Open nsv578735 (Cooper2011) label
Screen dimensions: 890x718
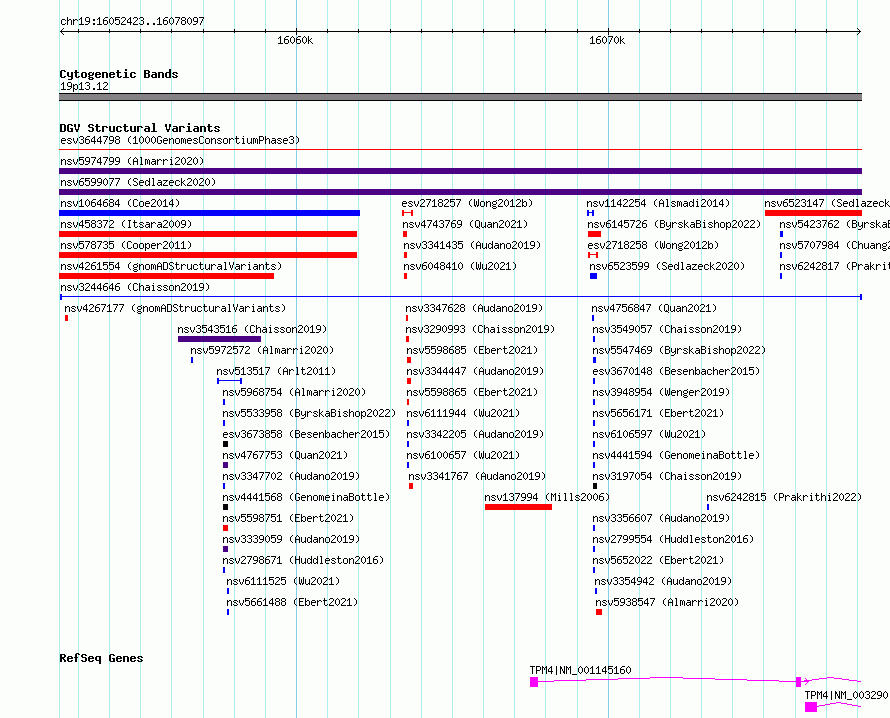[126, 245]
